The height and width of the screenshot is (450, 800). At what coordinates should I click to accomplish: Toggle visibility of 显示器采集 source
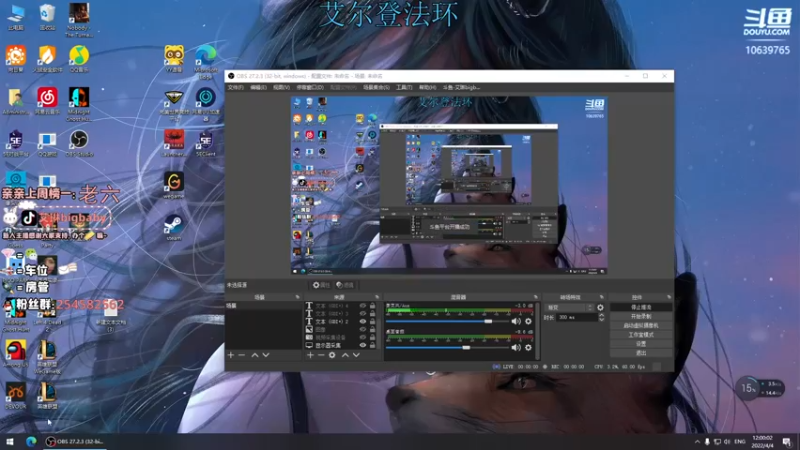[x=363, y=345]
